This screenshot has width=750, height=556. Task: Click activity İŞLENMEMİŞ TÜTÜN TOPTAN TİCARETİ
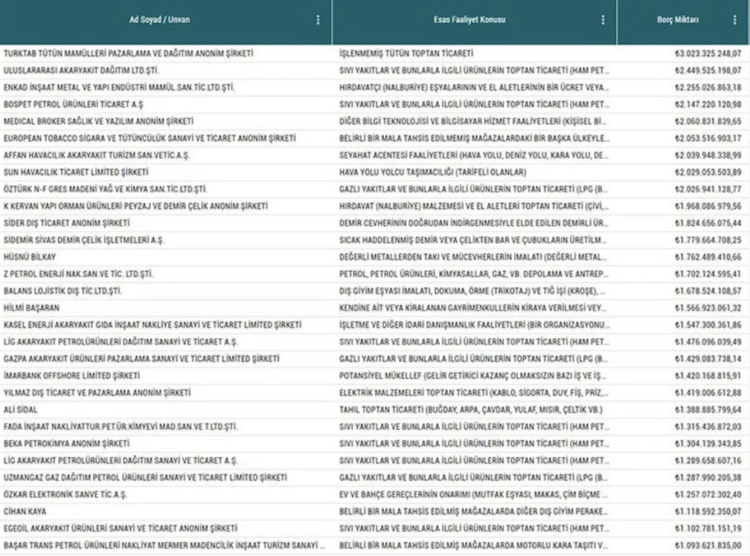pos(406,54)
